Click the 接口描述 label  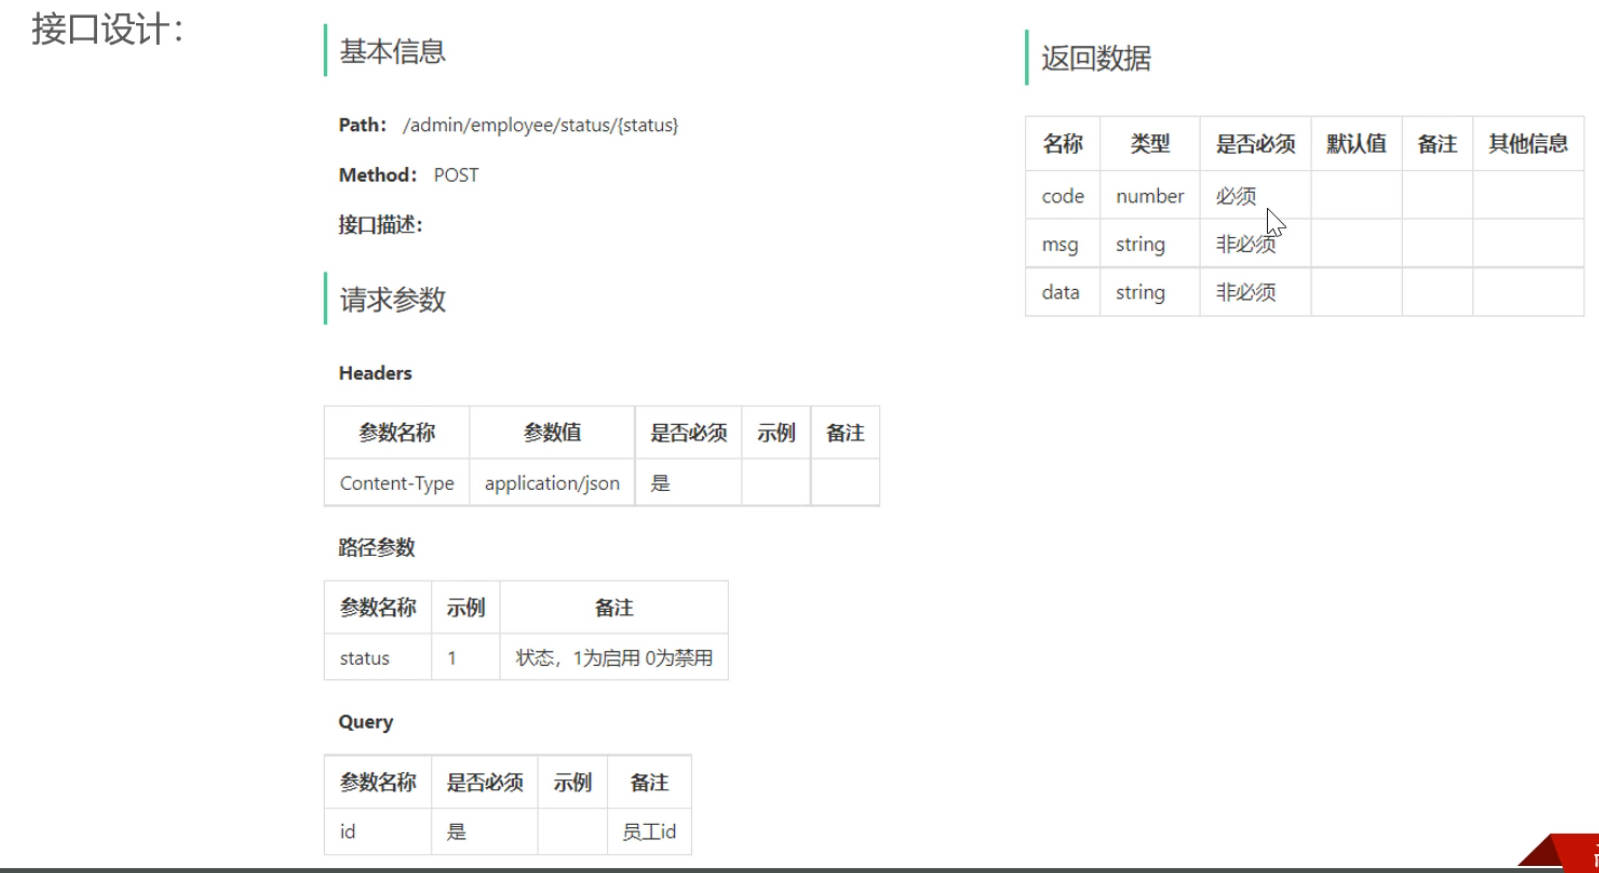tap(380, 225)
